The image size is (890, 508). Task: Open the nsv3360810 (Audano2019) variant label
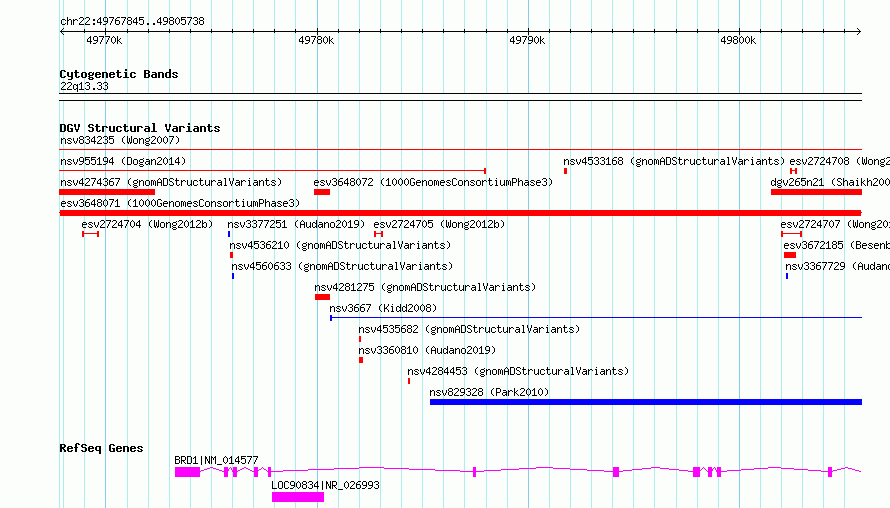coord(427,350)
